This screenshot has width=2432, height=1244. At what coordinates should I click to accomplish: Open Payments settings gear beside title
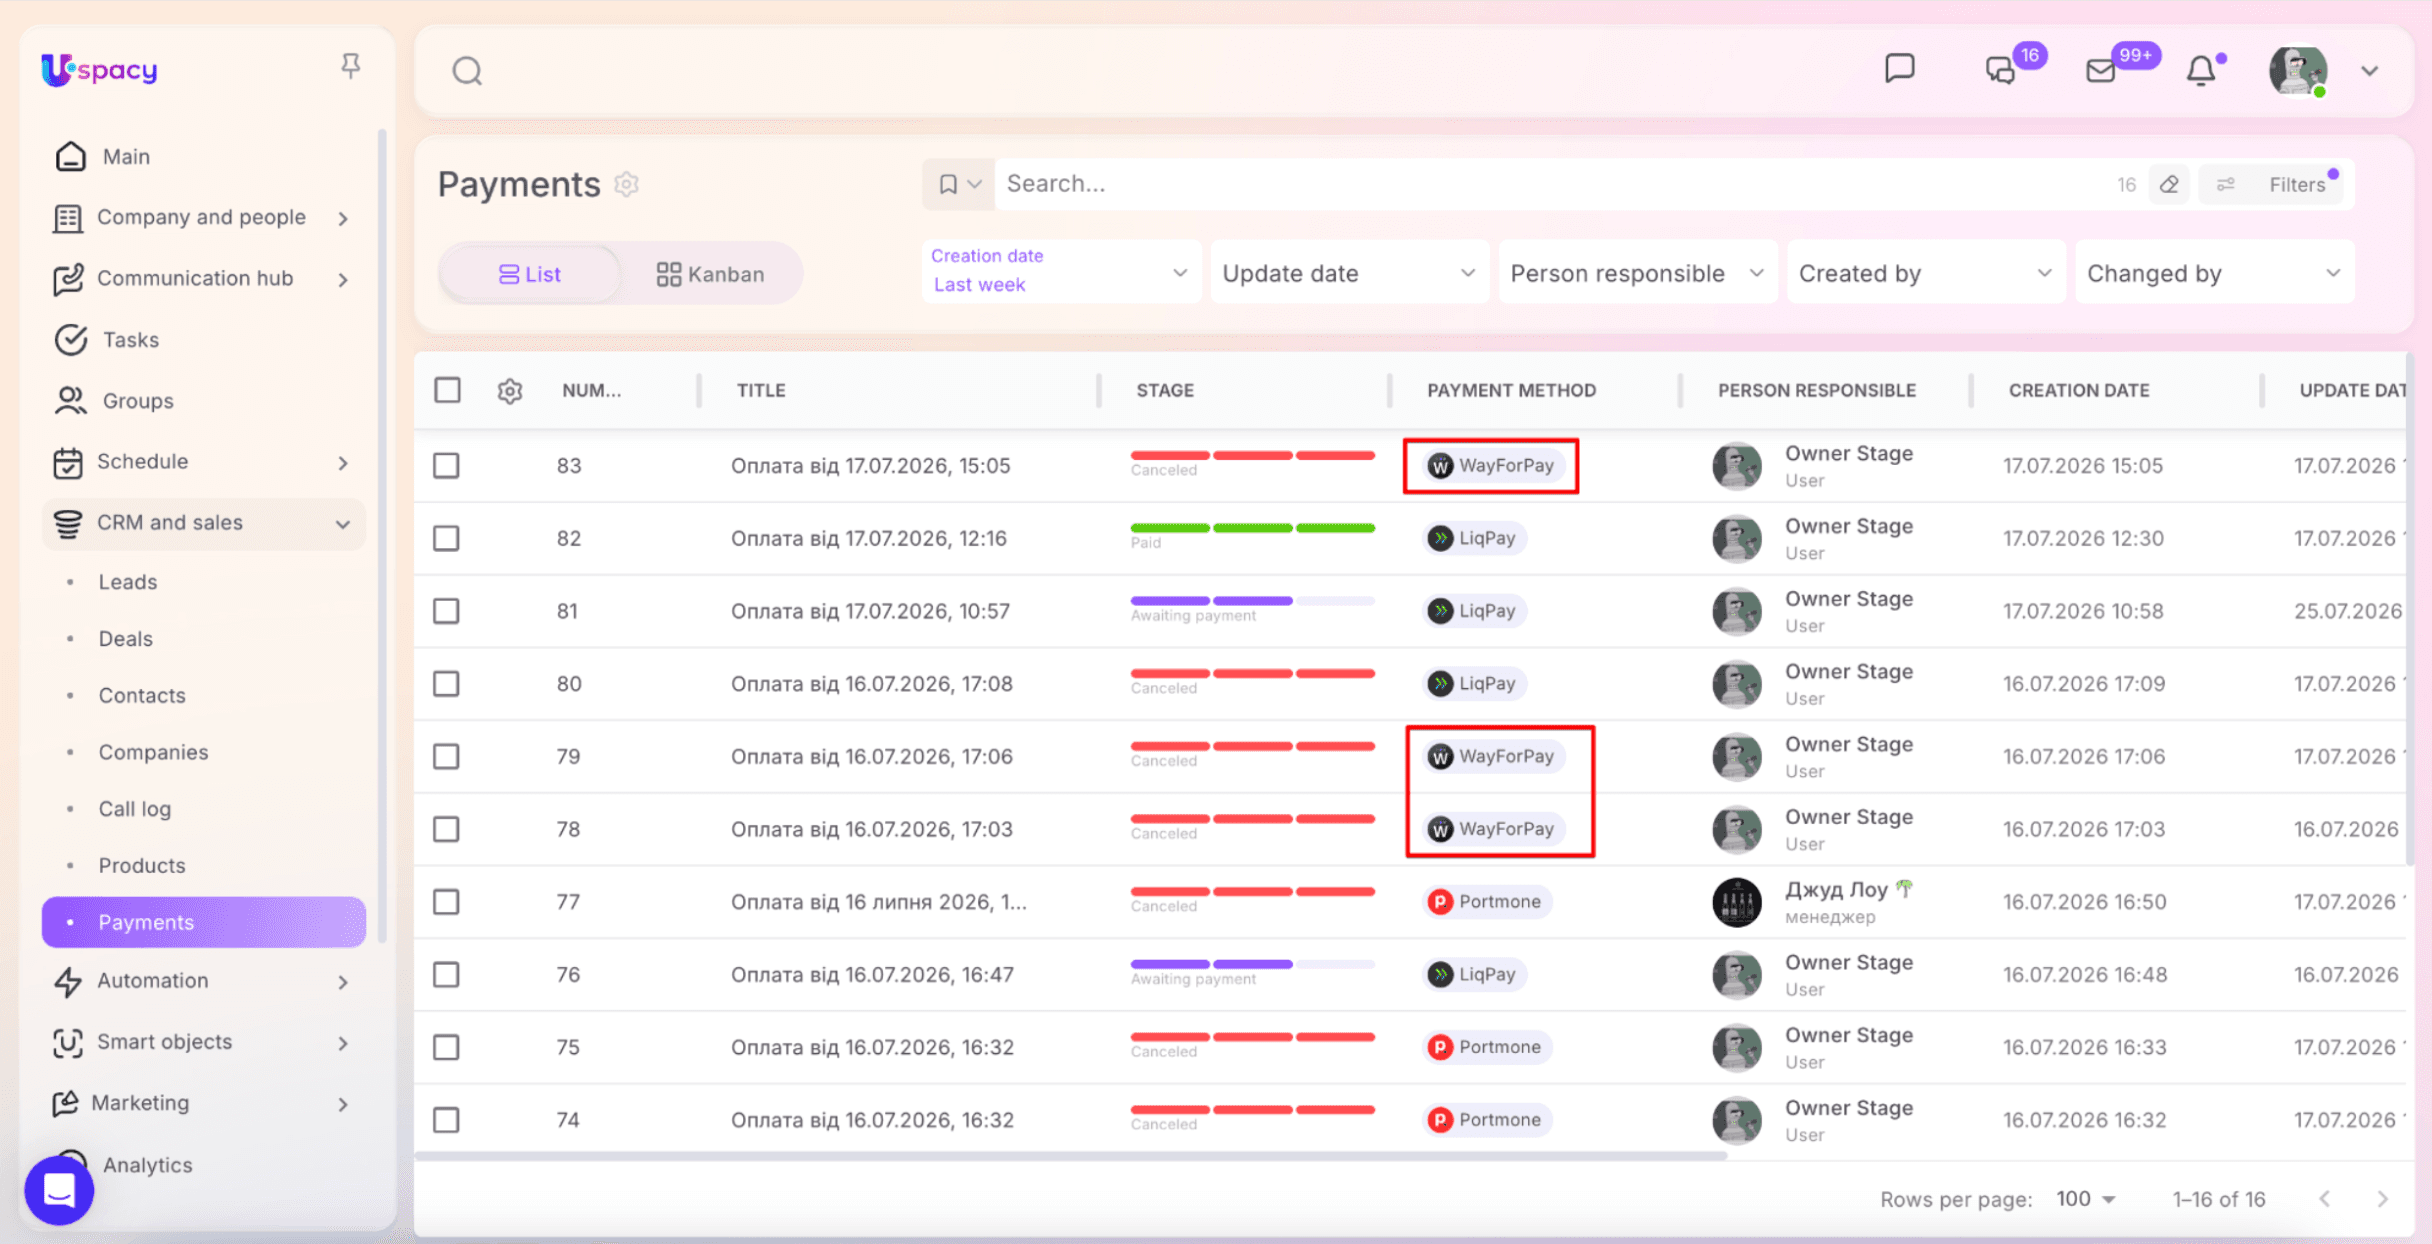627,184
